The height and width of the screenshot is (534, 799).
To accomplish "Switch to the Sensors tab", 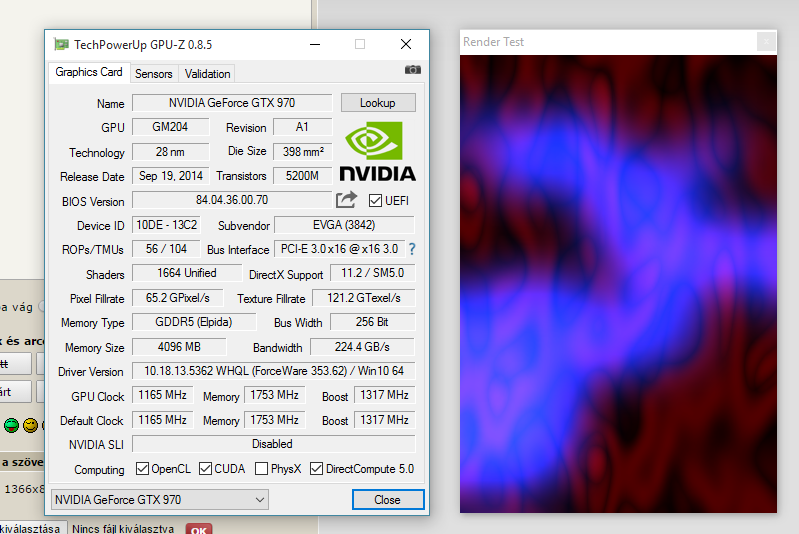I will tap(153, 74).
